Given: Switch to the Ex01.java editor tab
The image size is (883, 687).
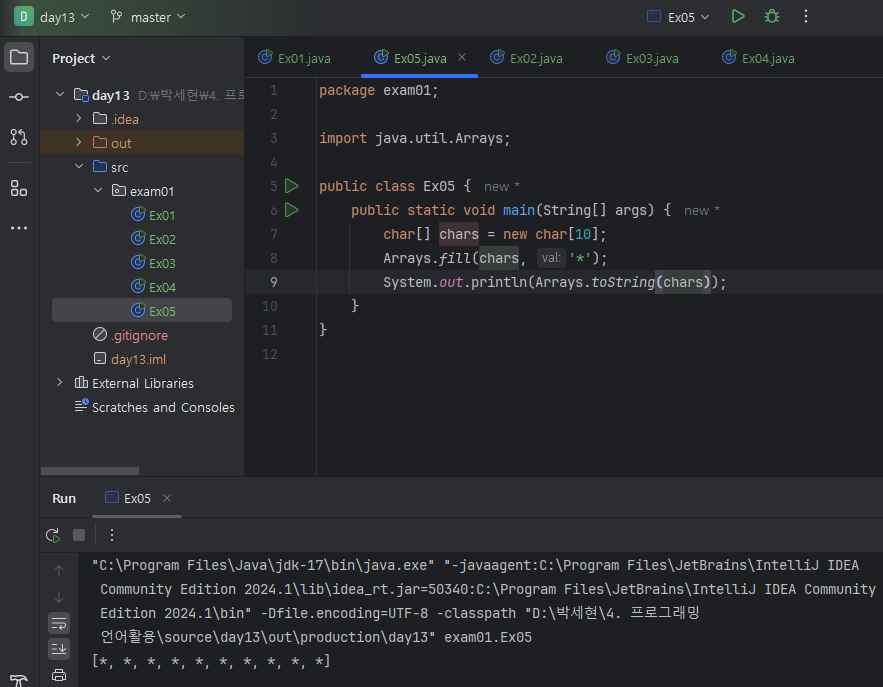Looking at the screenshot, I should click(303, 58).
